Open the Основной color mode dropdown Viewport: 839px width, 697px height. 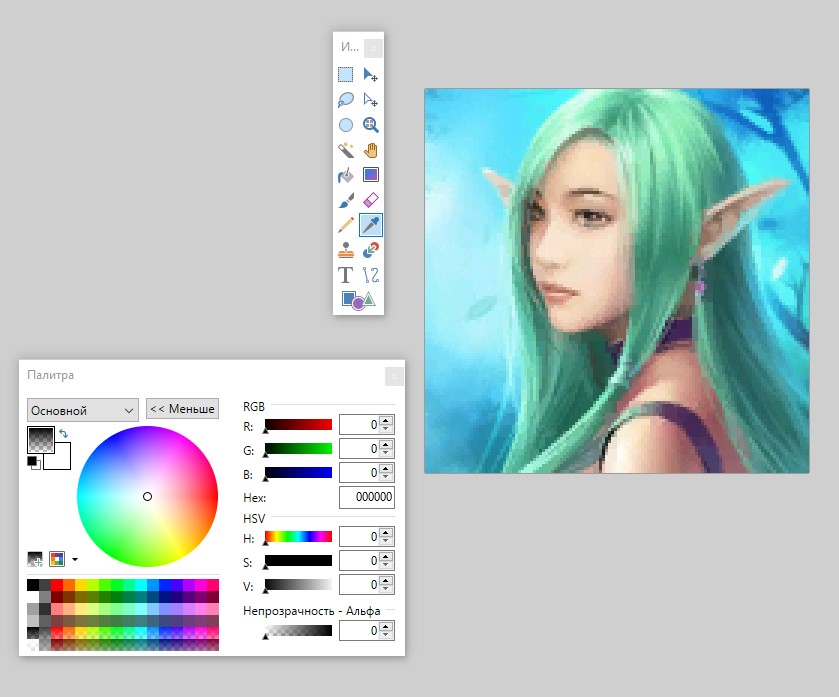pos(83,410)
